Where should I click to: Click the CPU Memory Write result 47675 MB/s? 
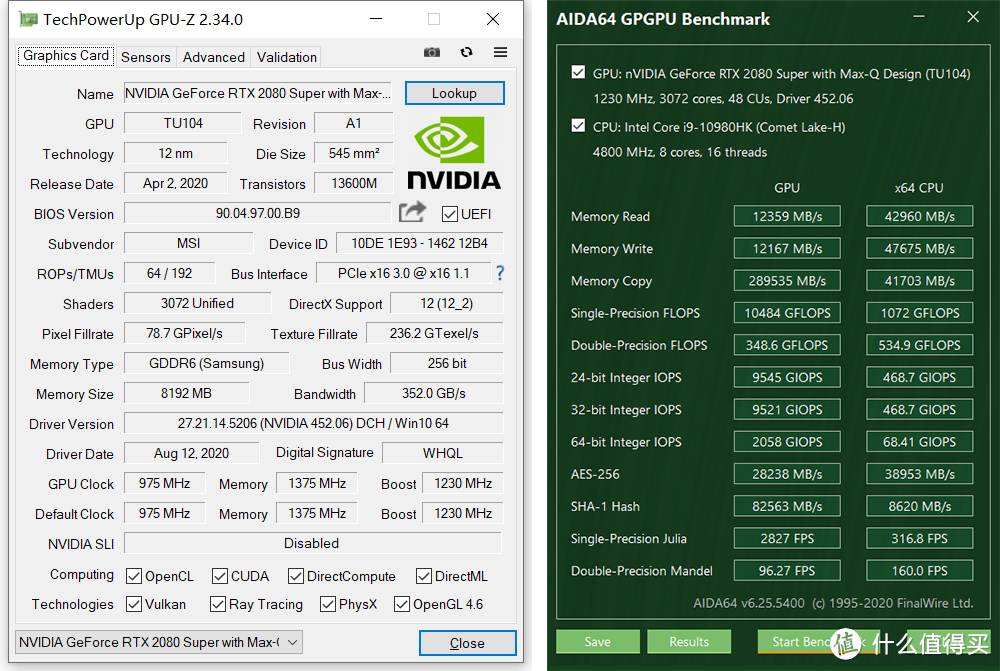[x=919, y=248]
